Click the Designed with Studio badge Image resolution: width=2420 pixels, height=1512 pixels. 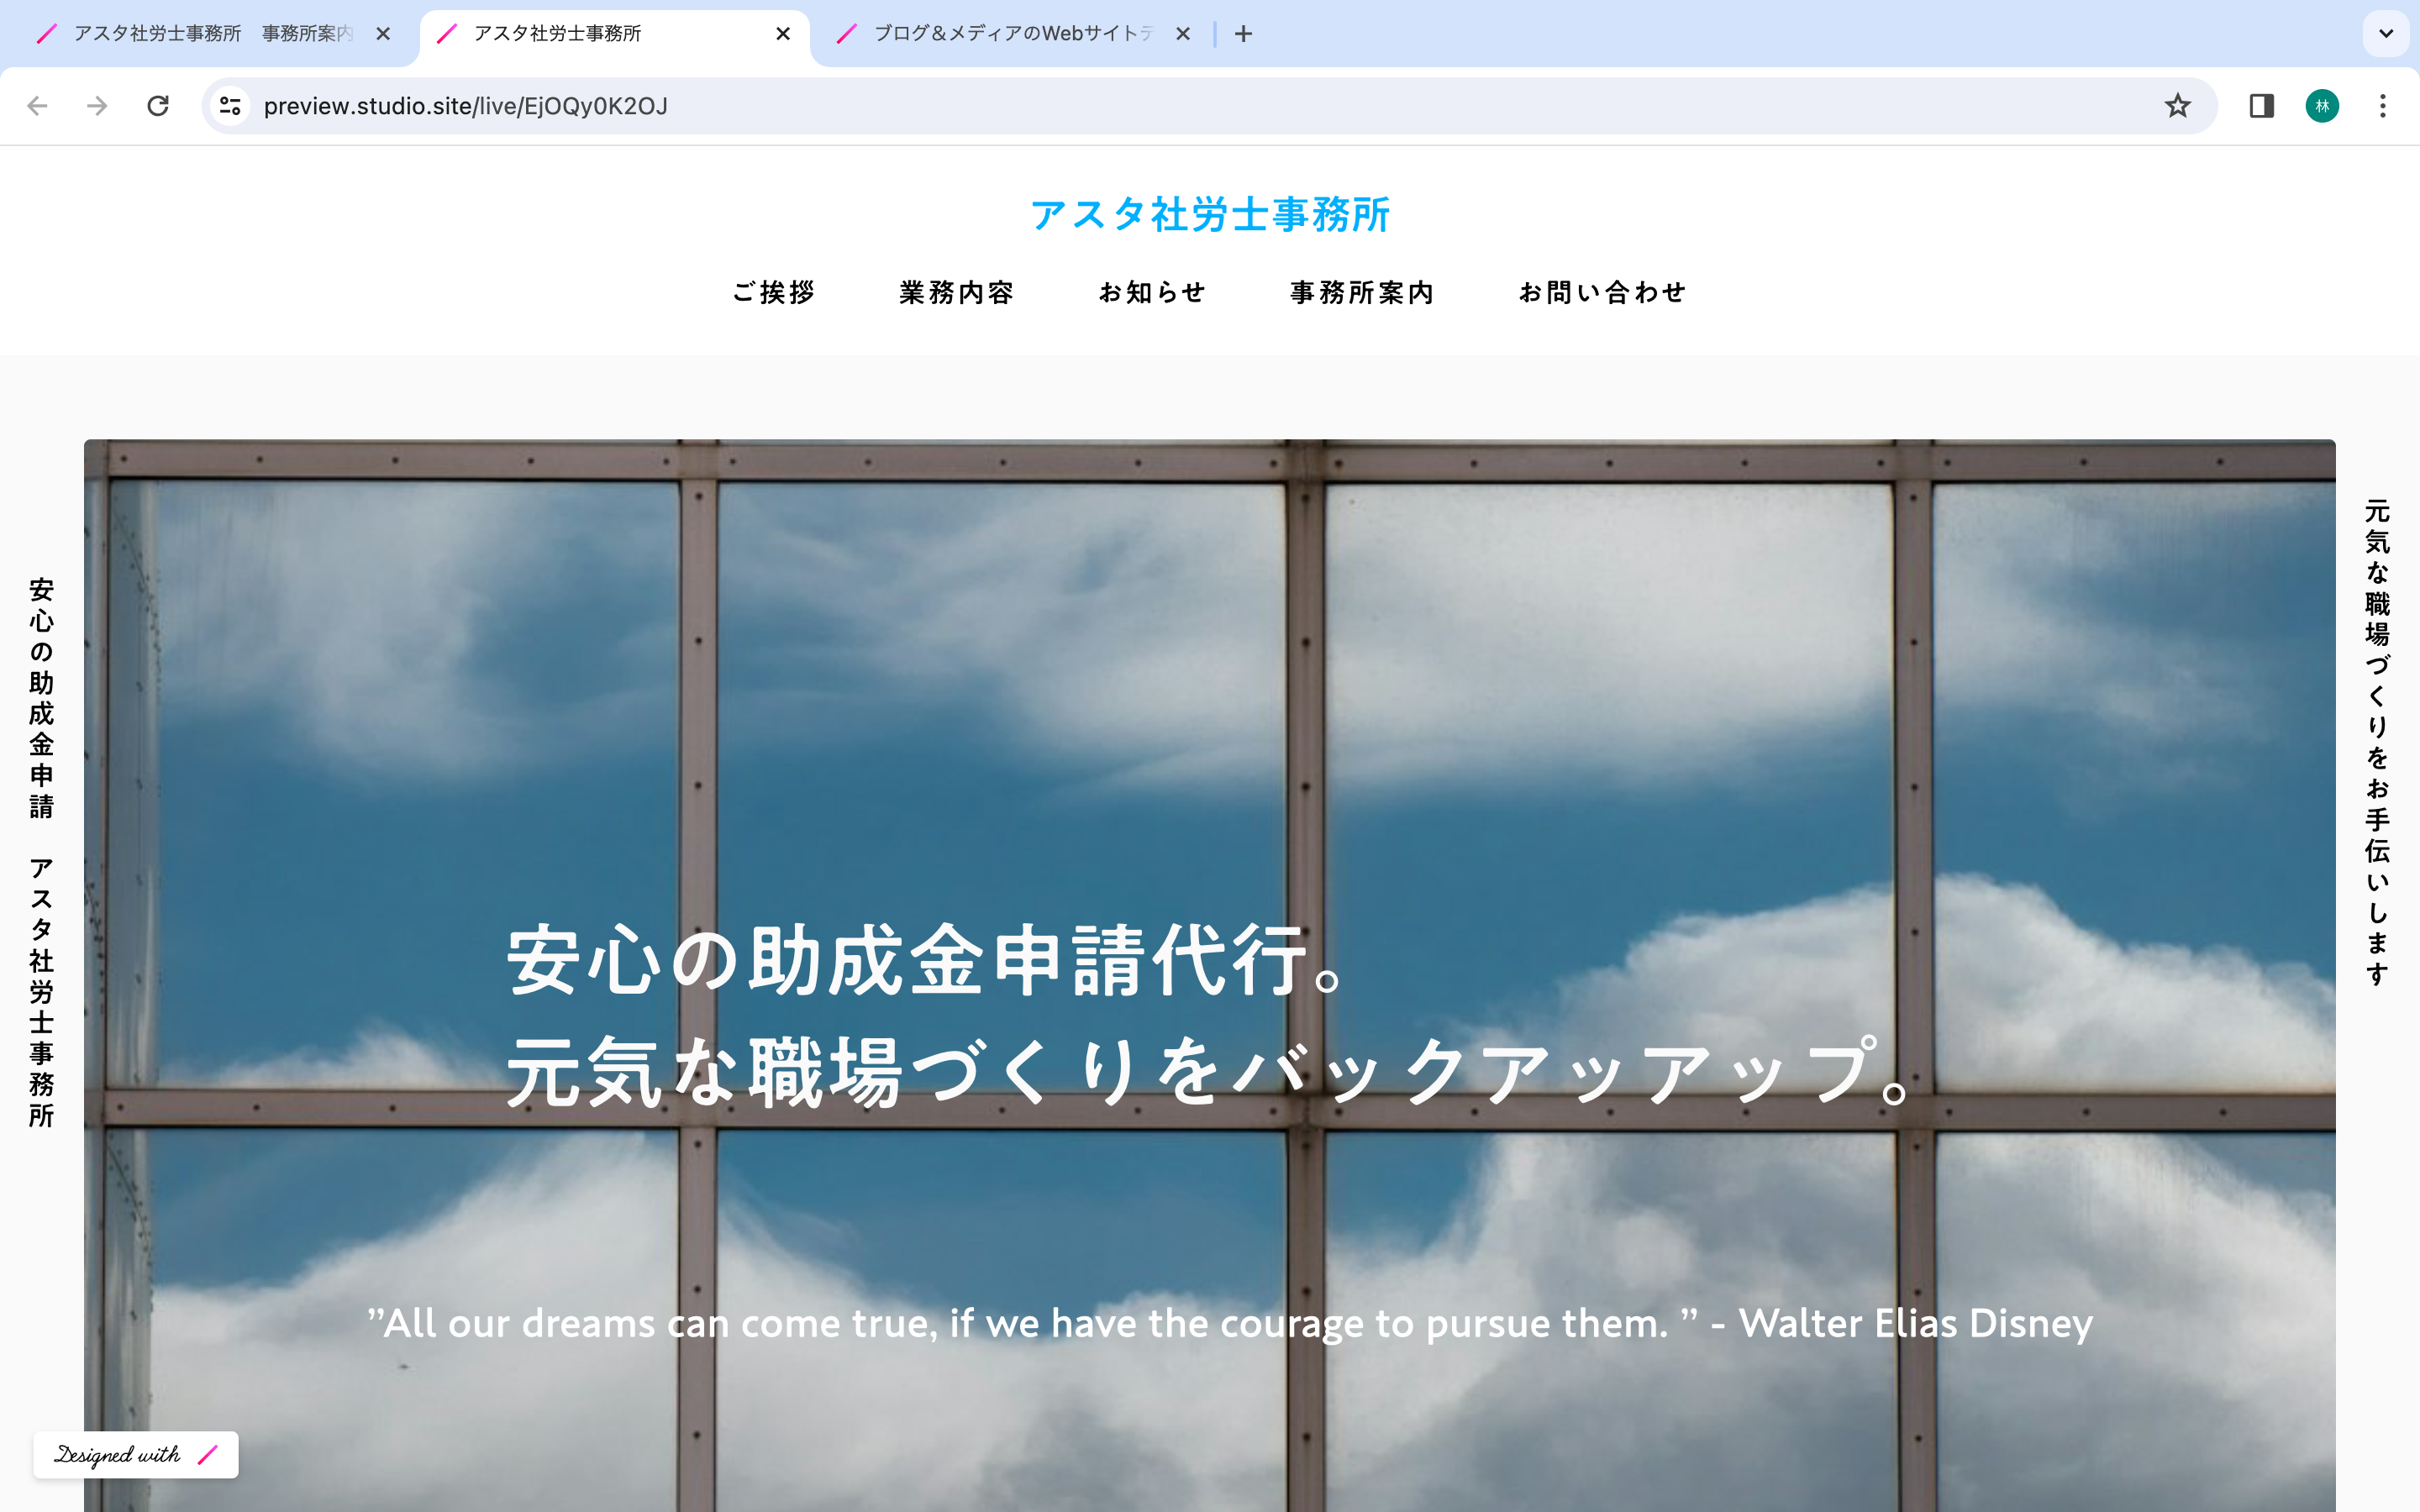point(136,1454)
